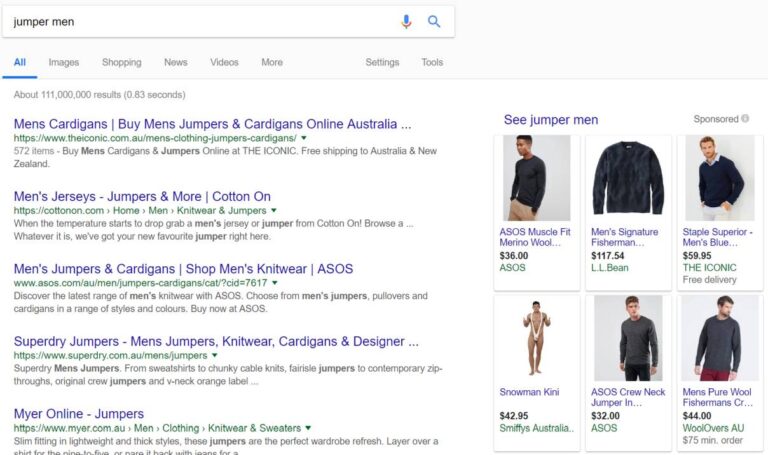The width and height of the screenshot is (768, 455).
Task: Click the search box containing jumper men
Action: pos(228,22)
